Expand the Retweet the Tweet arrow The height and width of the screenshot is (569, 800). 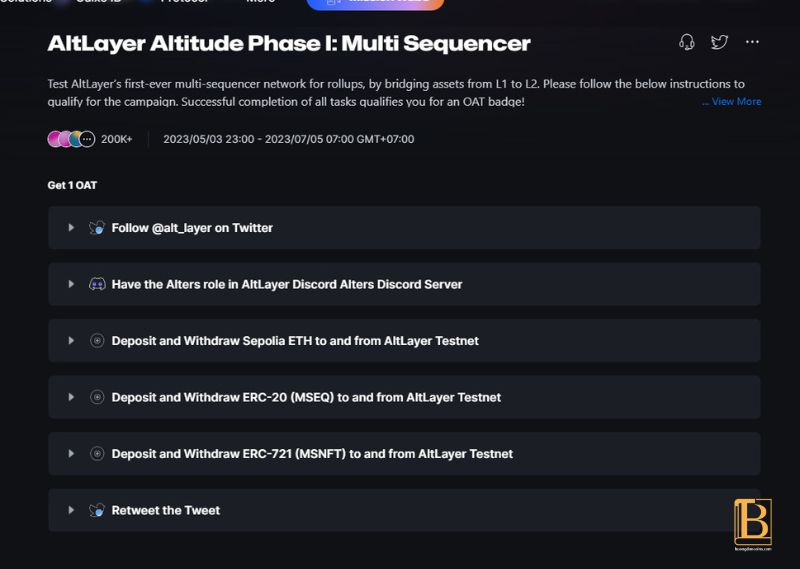click(x=71, y=510)
